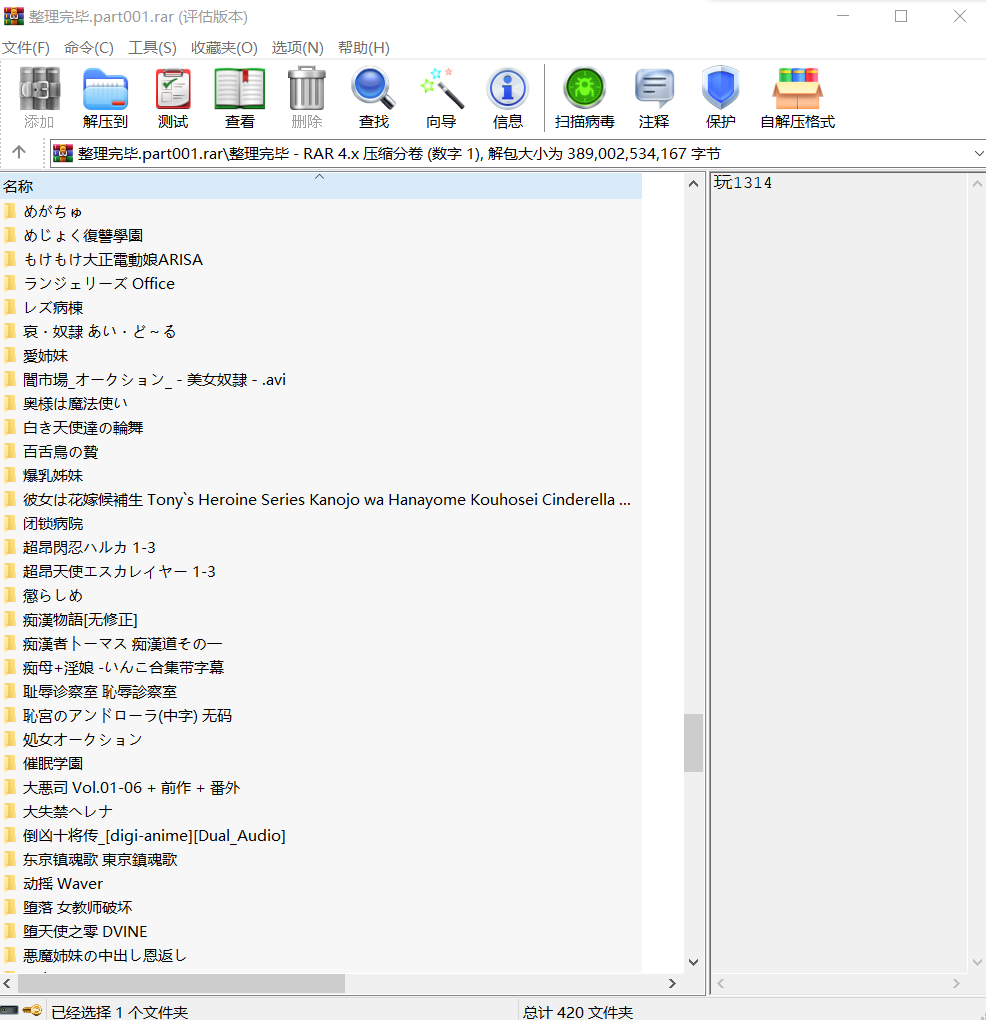The height and width of the screenshot is (1020, 986).
Task: Open the Tools (工具) menu
Action: pos(152,47)
